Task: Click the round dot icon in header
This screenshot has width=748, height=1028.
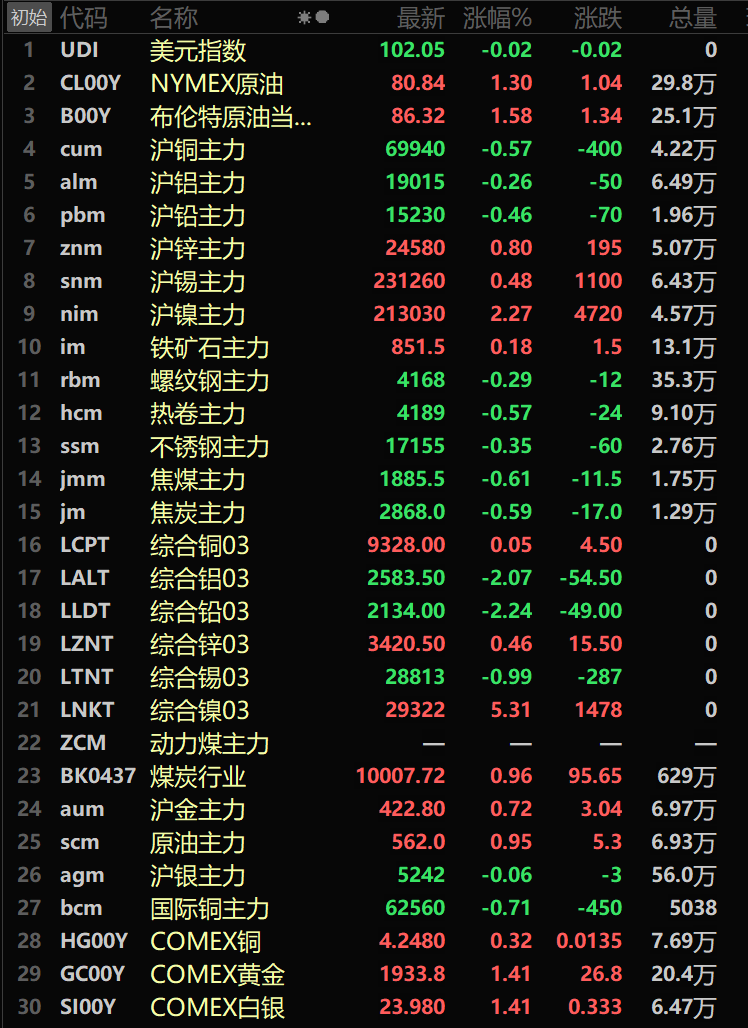Action: click(x=322, y=17)
